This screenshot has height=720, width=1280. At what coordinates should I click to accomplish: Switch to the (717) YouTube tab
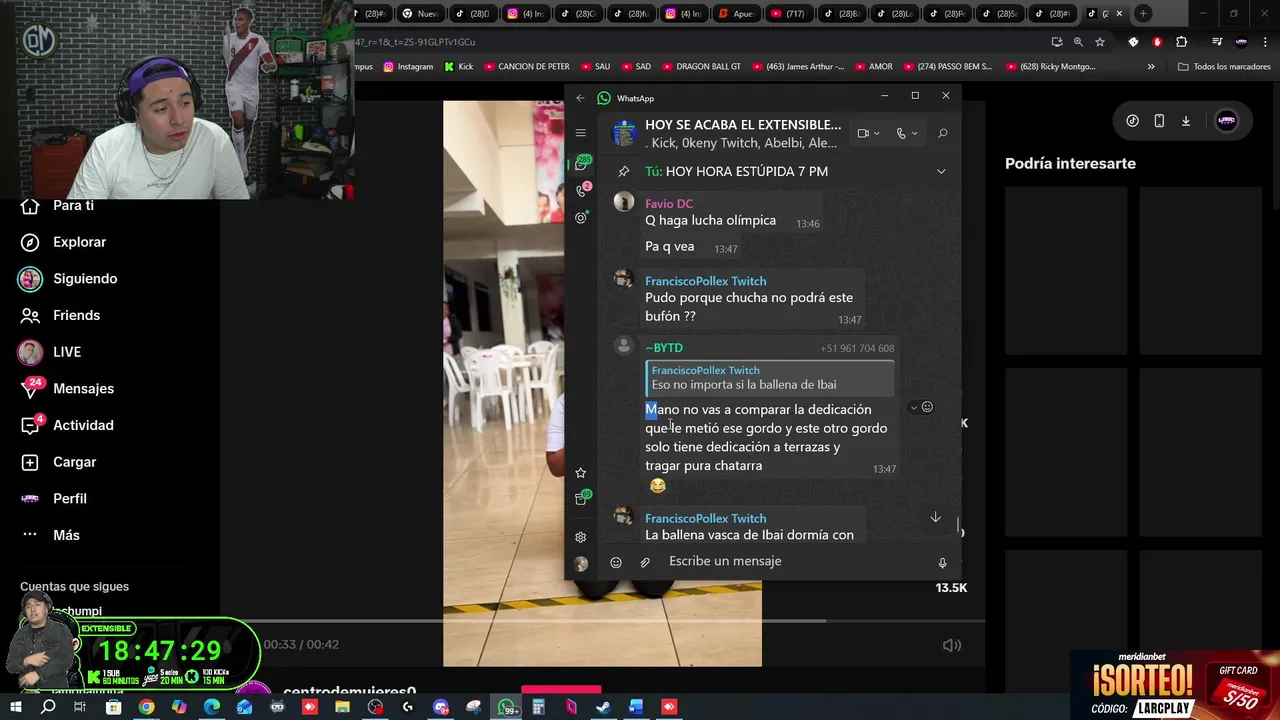[790, 14]
